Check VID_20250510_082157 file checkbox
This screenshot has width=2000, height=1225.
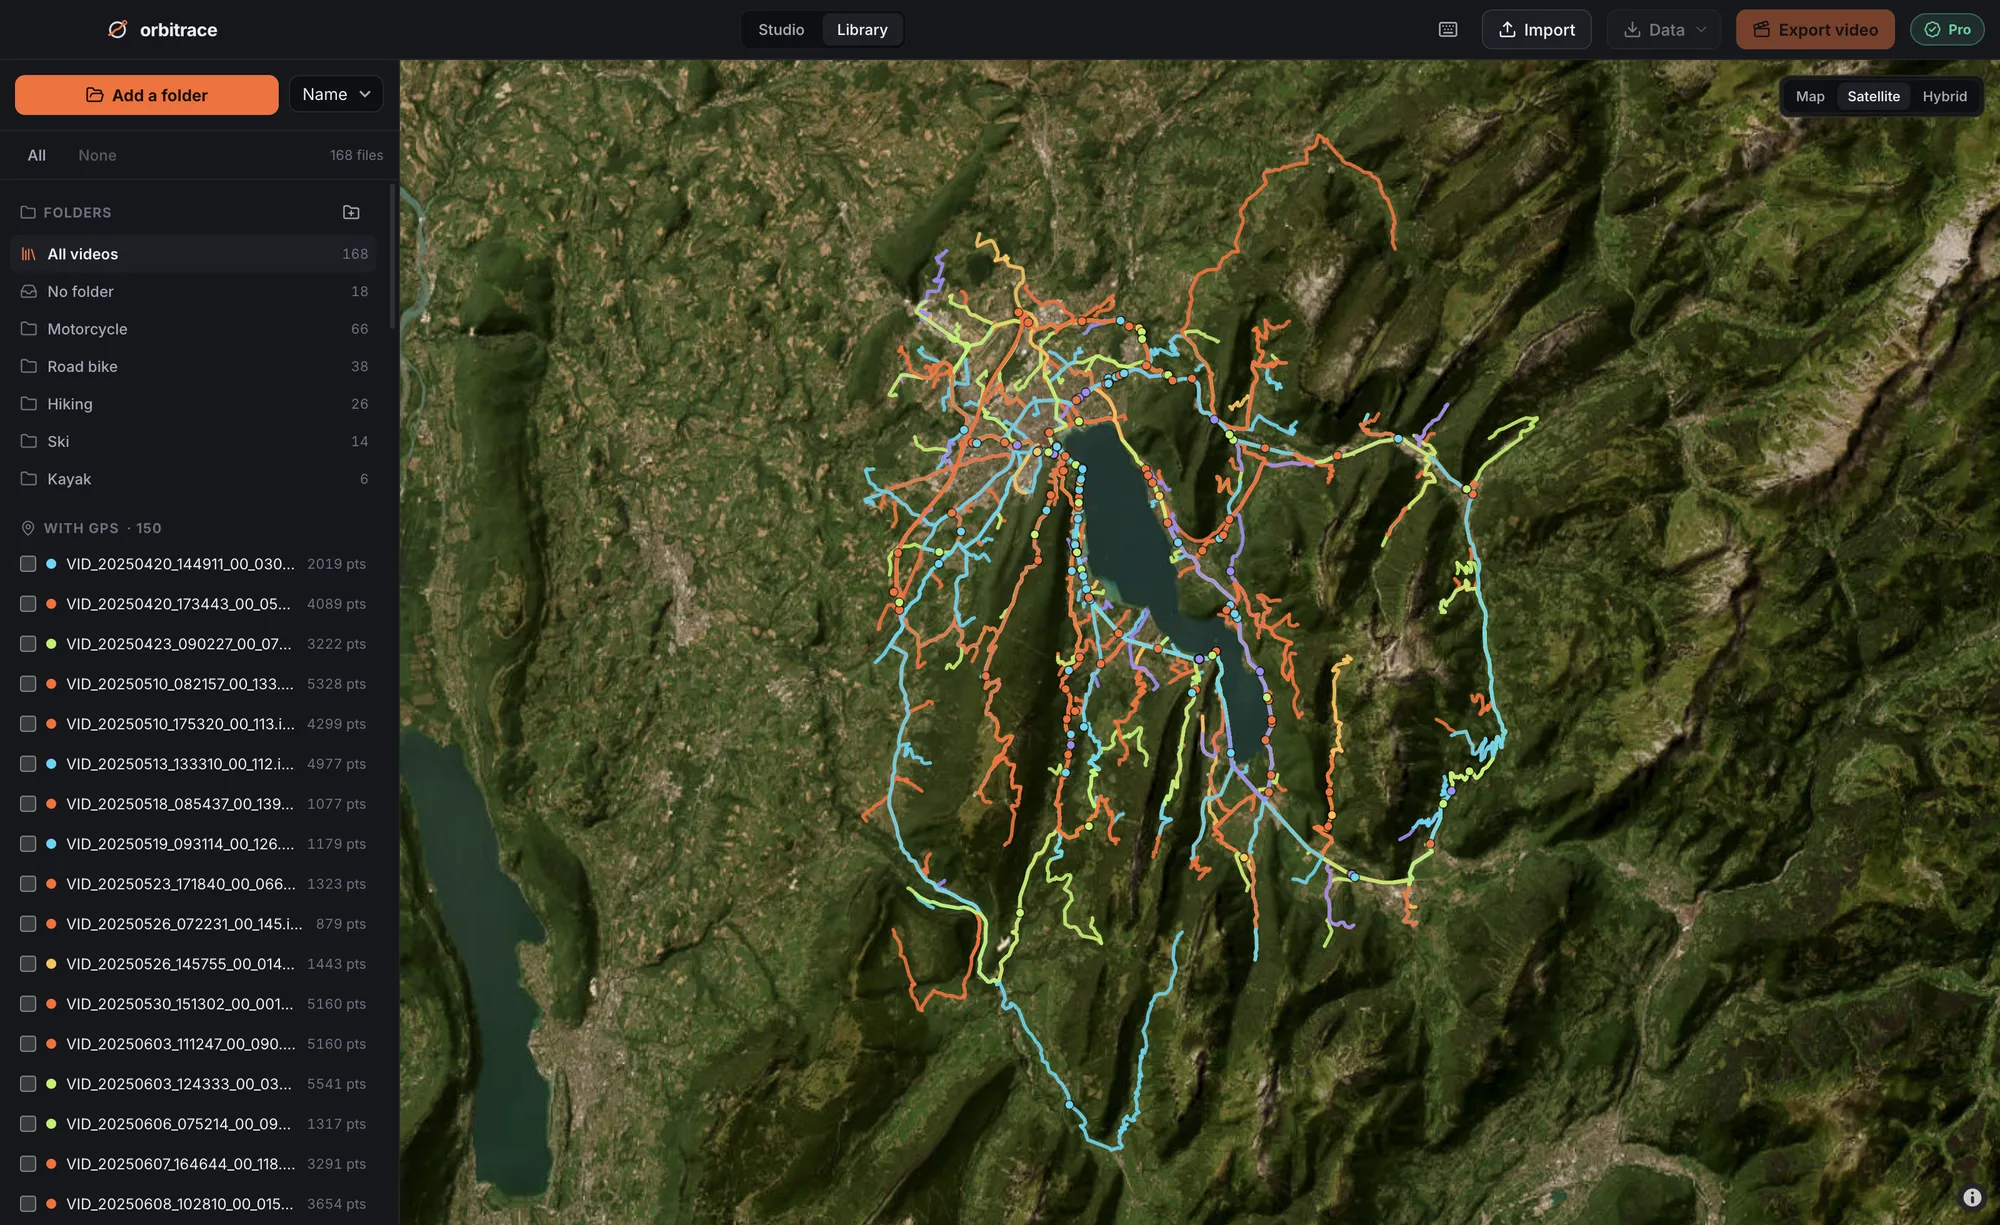(x=28, y=684)
